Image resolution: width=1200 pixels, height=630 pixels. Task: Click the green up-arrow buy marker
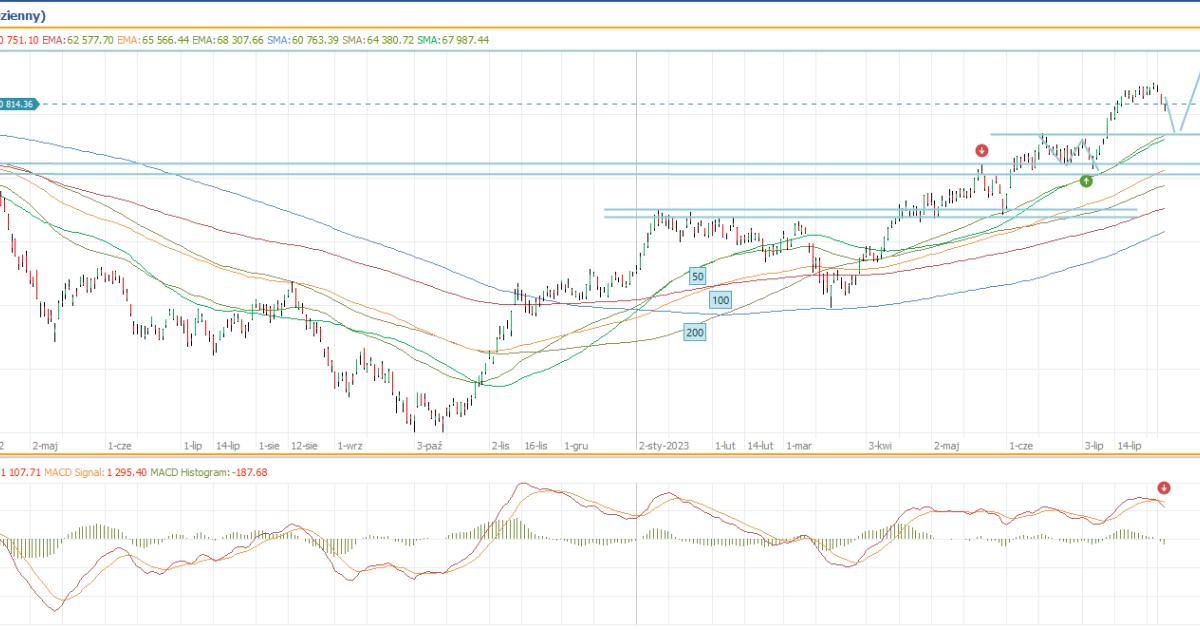1086,181
